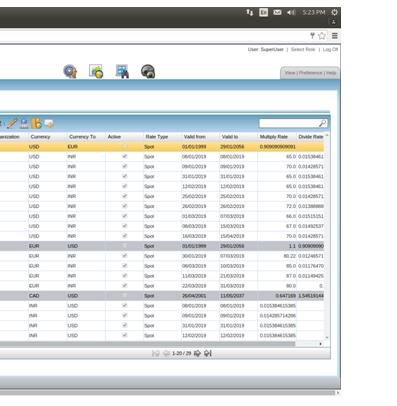
Task: Select the 72.0 multiply rate cell
Action: tap(277, 206)
